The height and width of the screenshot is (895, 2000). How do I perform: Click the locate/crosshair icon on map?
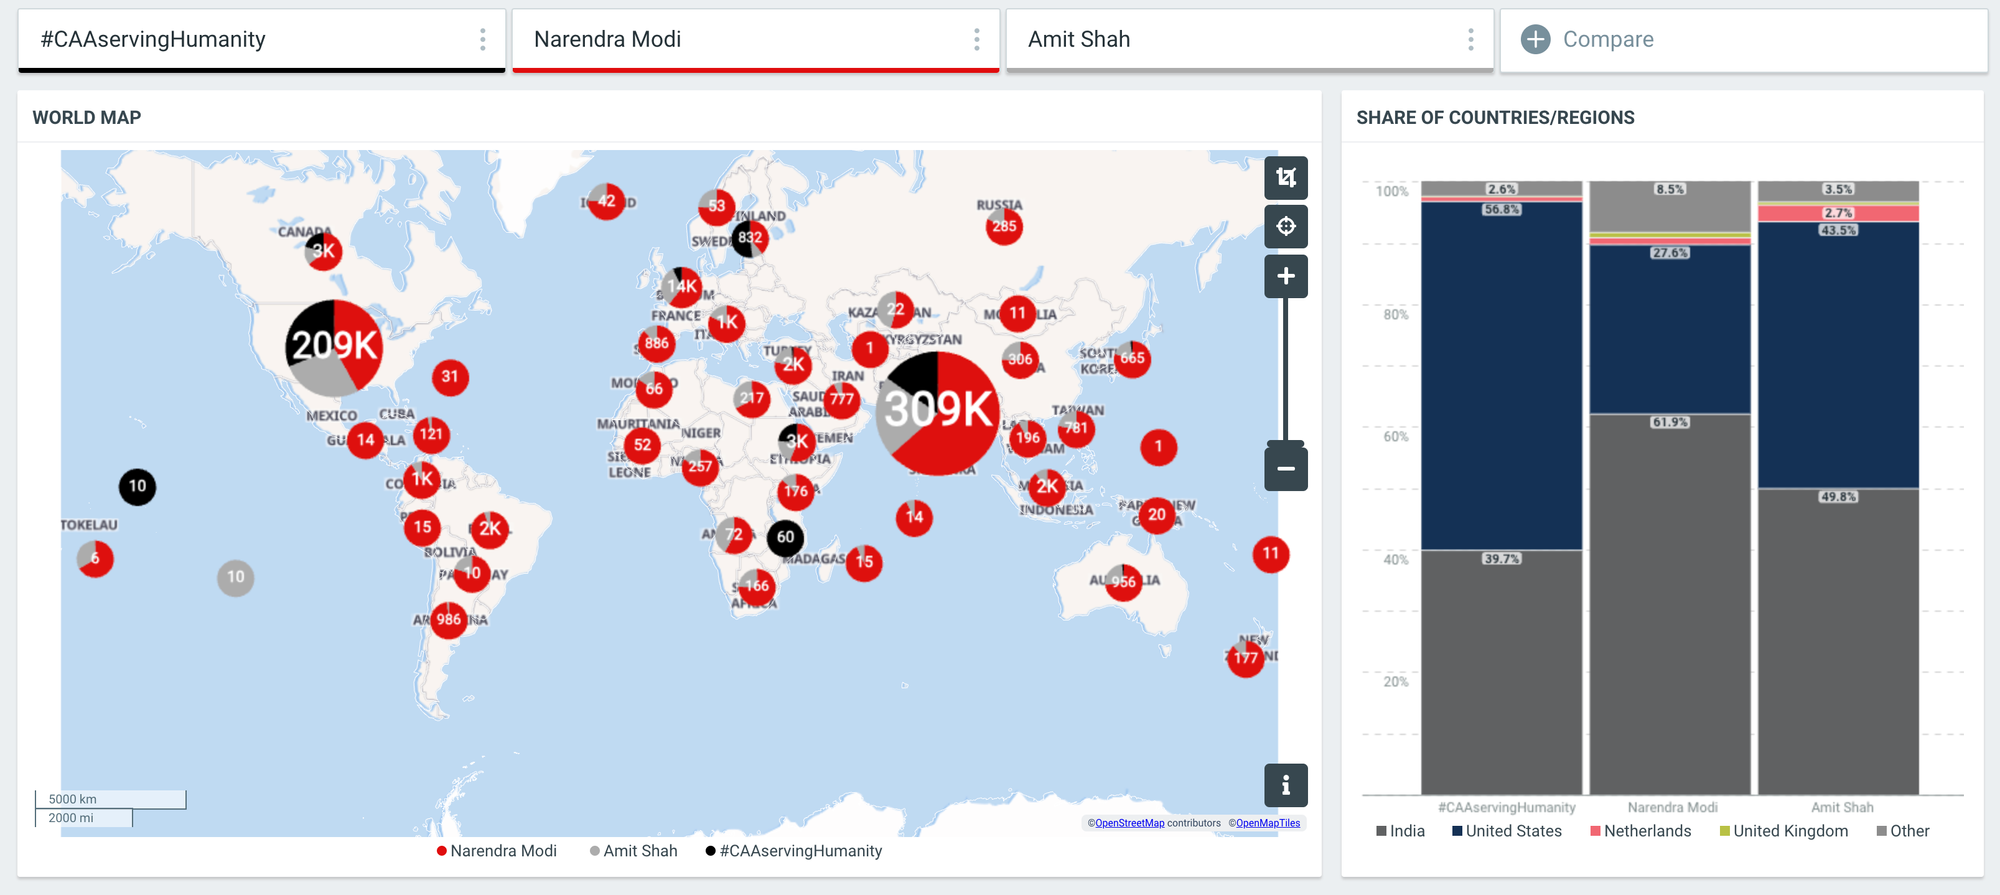pos(1286,226)
